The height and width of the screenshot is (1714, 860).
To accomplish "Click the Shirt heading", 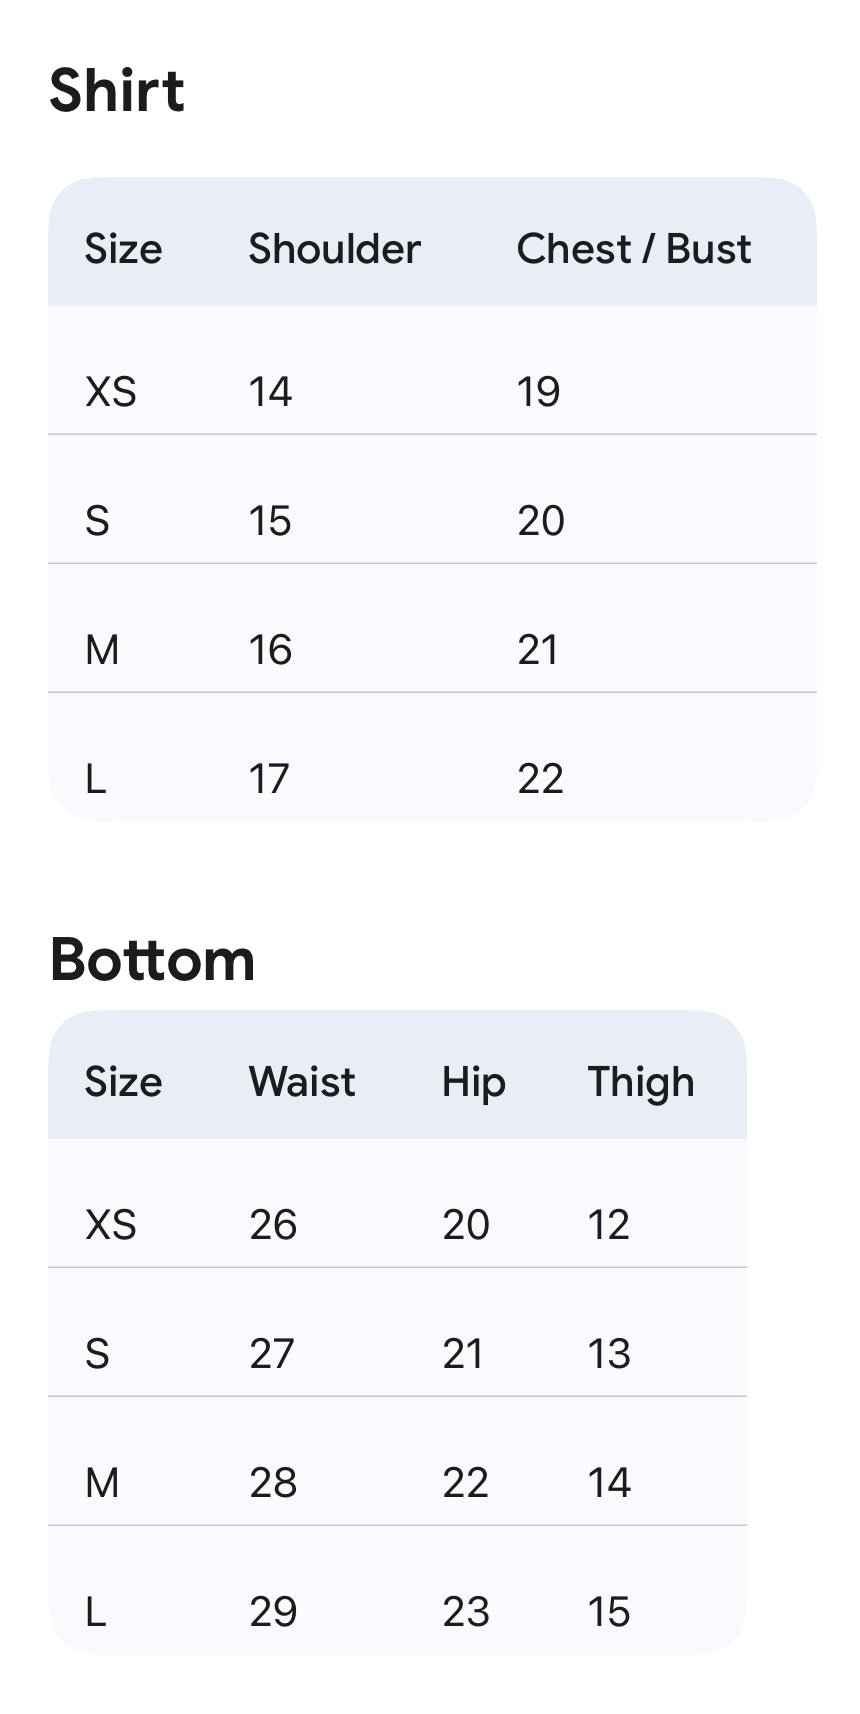I will [x=117, y=91].
